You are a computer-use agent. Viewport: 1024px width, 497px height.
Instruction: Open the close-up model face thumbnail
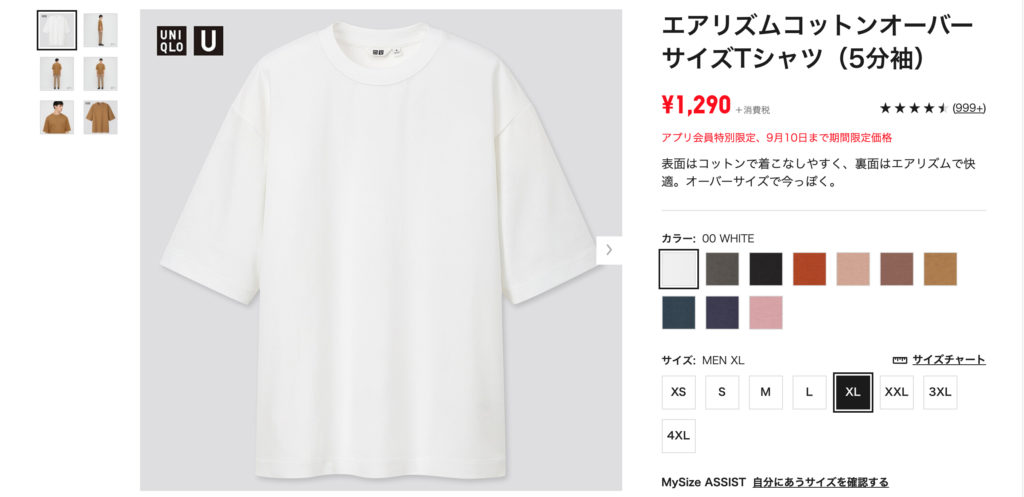coord(57,118)
